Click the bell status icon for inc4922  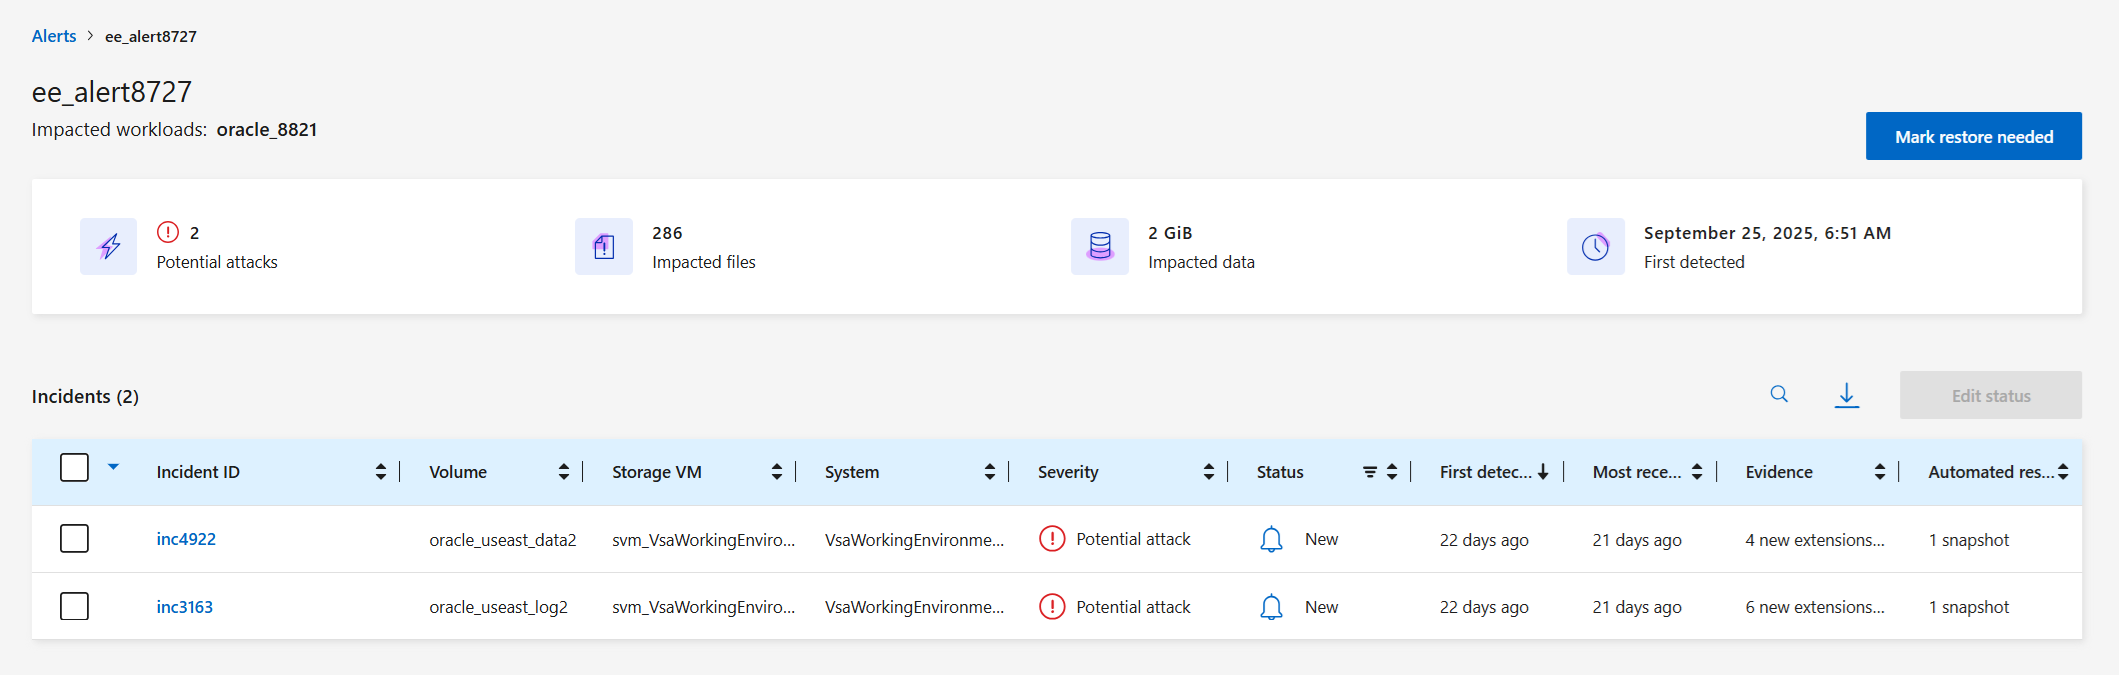[x=1271, y=540]
